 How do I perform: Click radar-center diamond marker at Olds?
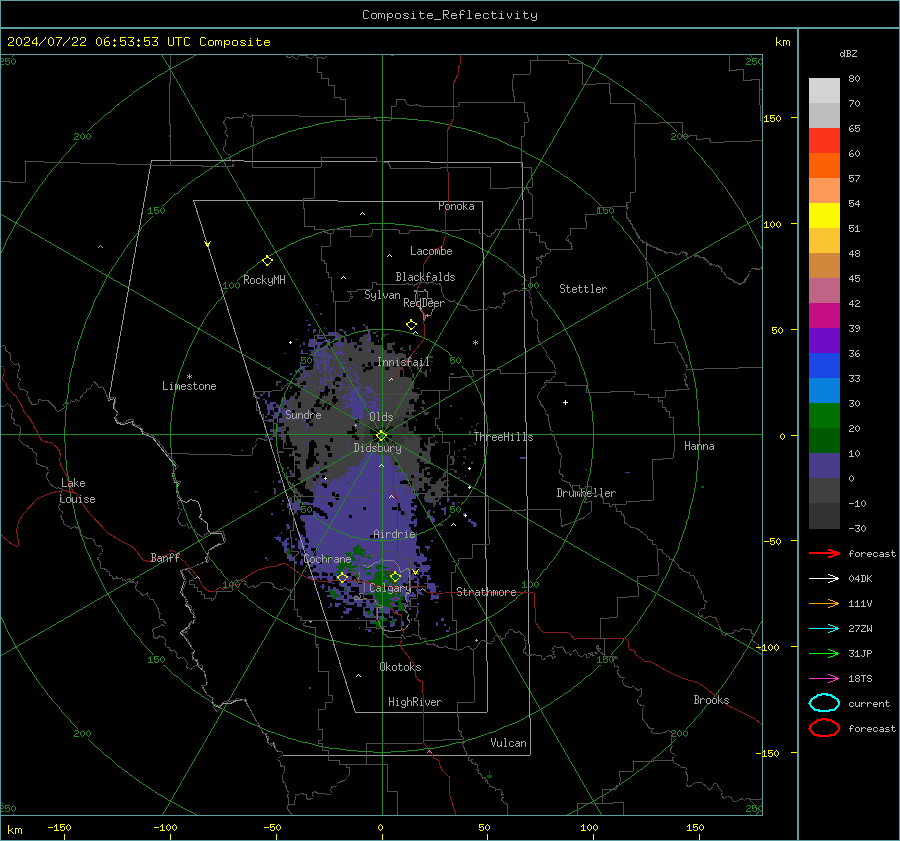[381, 436]
